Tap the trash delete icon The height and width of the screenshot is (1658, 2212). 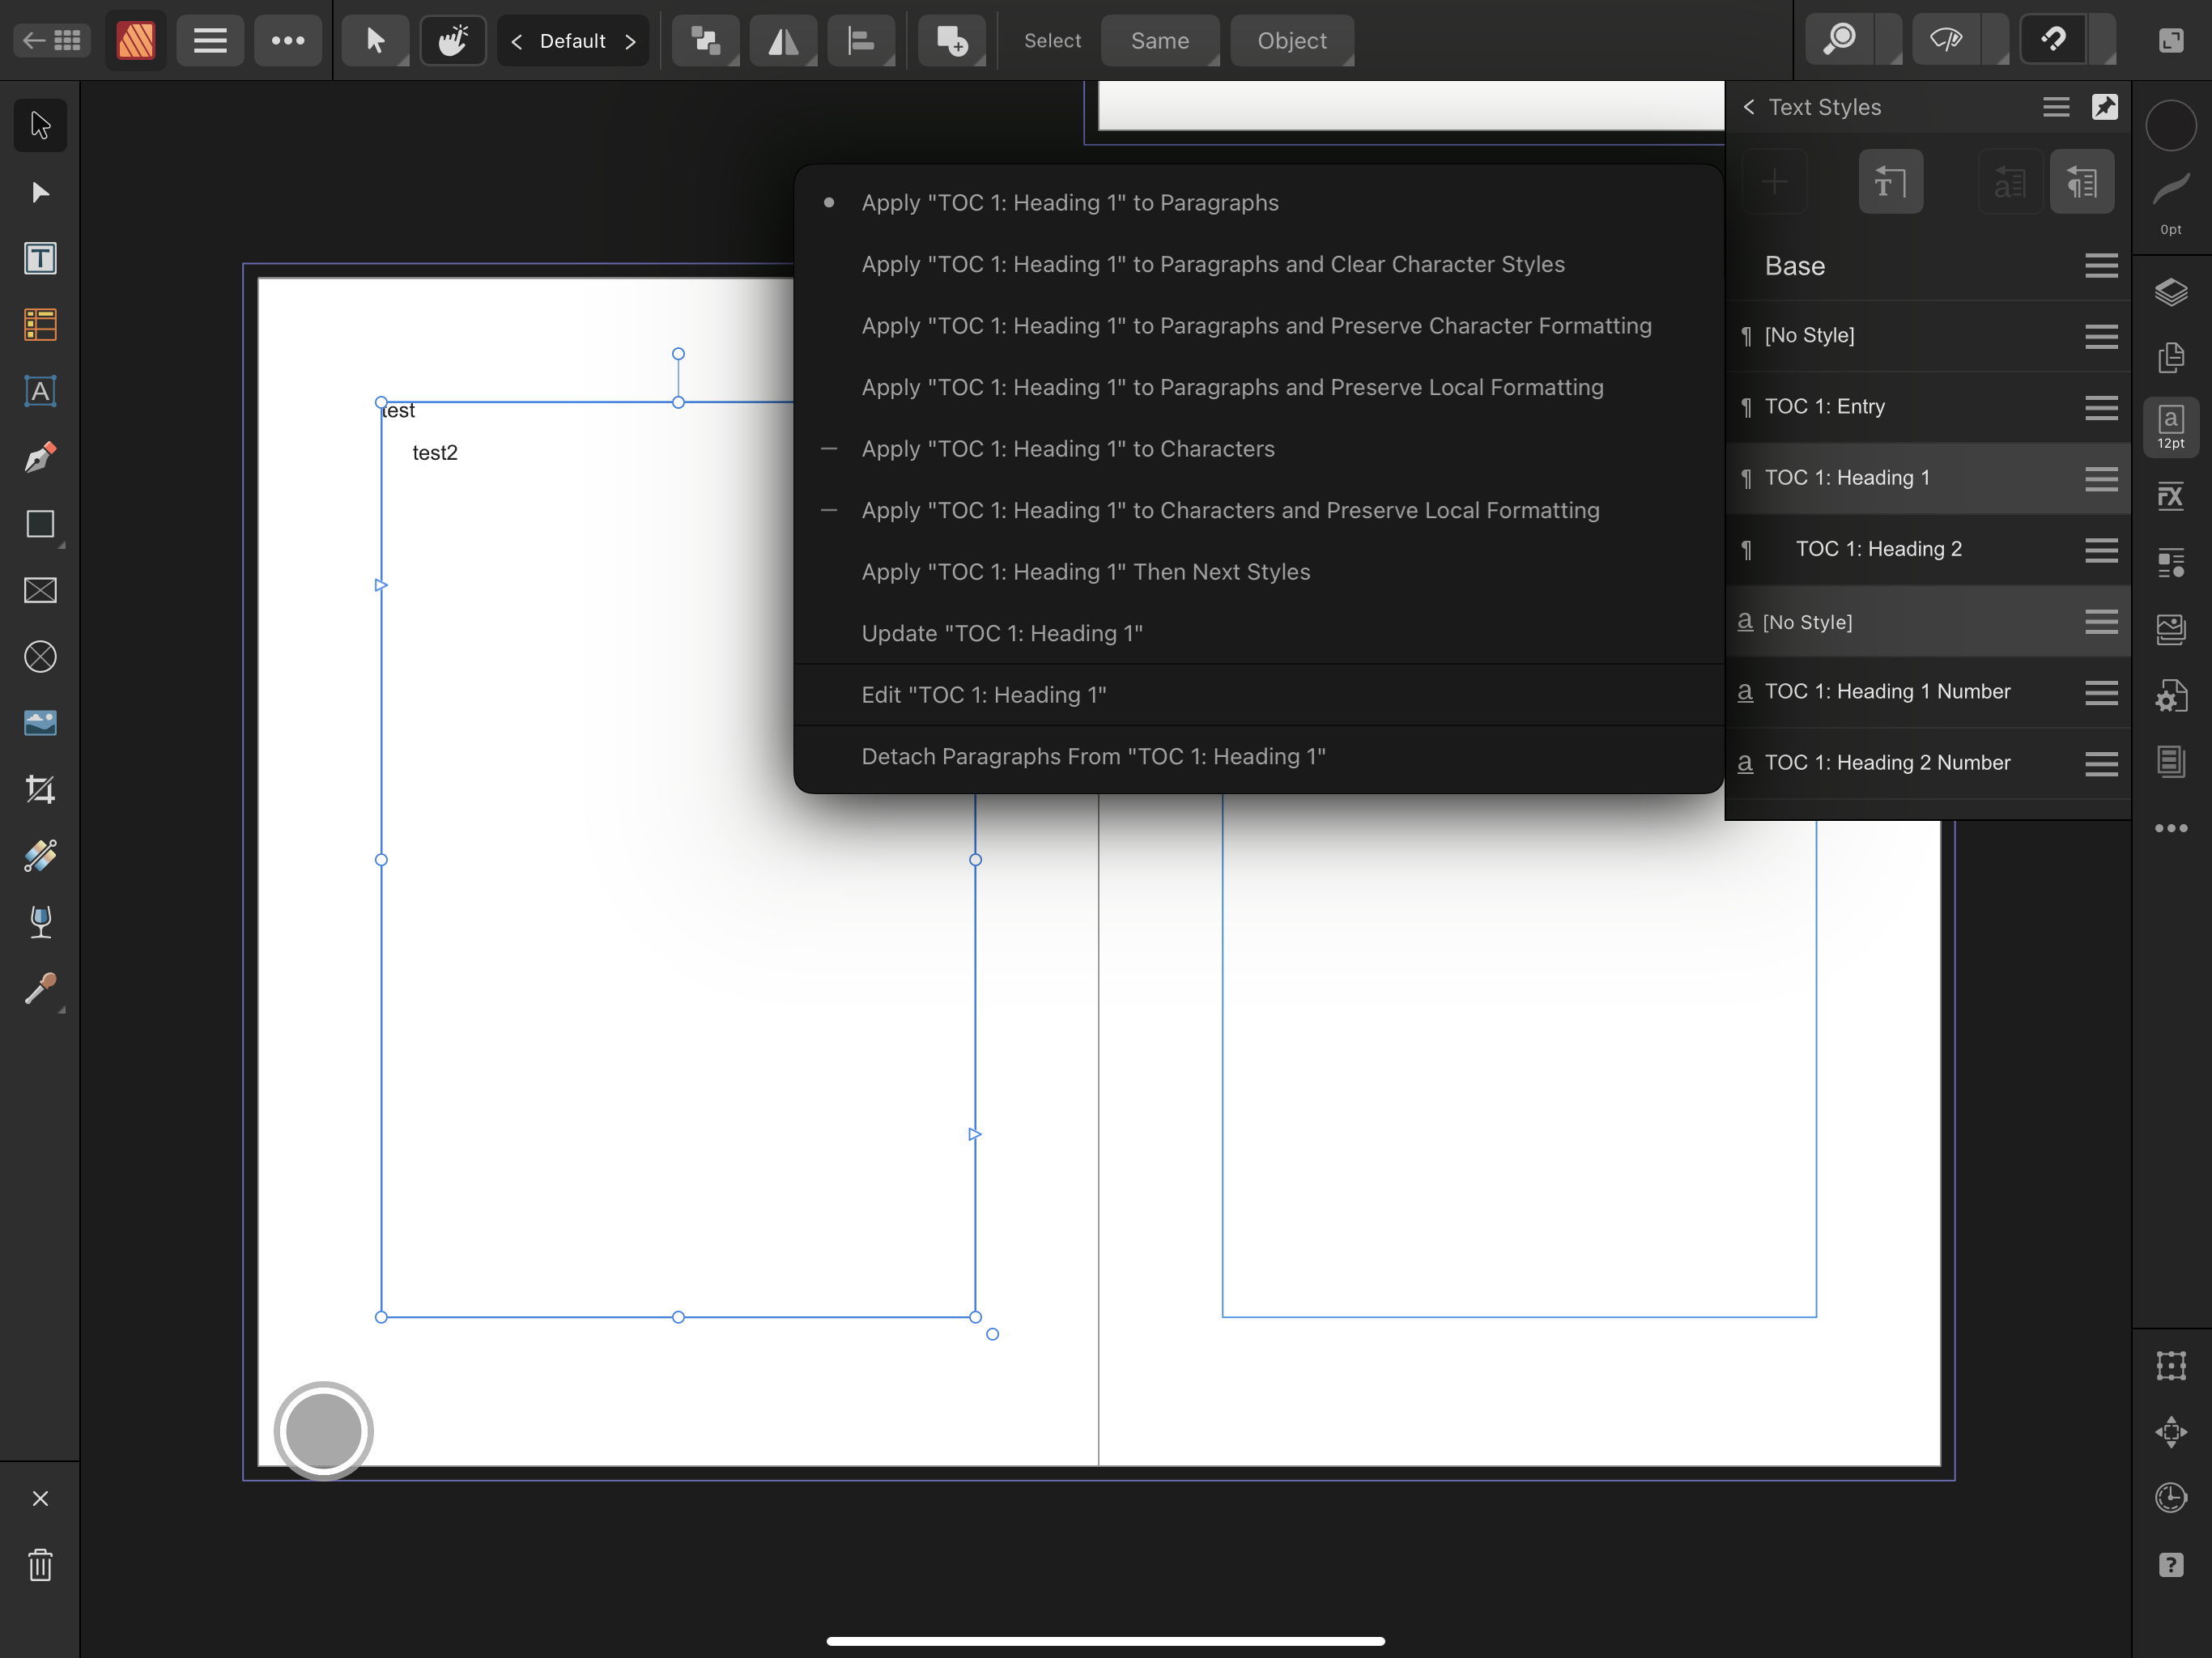coord(40,1565)
